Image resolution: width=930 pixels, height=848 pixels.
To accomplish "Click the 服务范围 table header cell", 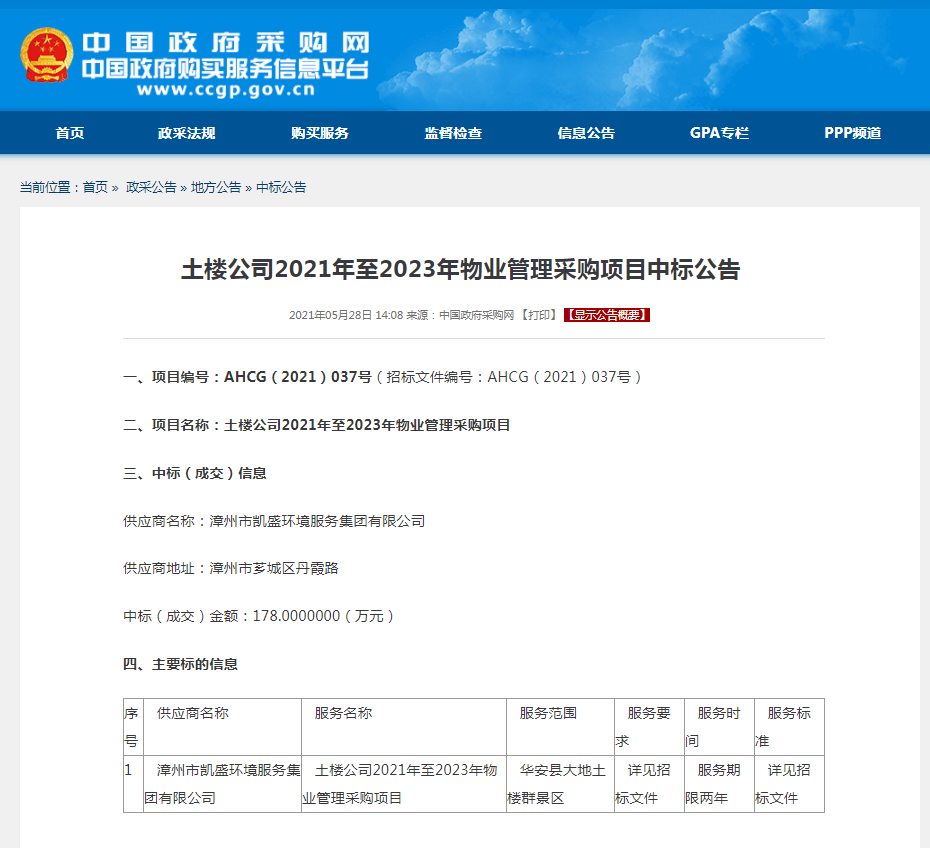I will pyautogui.click(x=560, y=727).
